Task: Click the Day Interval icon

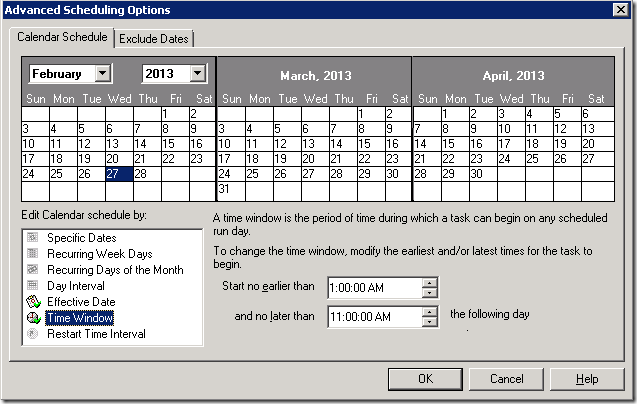Action: (x=33, y=286)
